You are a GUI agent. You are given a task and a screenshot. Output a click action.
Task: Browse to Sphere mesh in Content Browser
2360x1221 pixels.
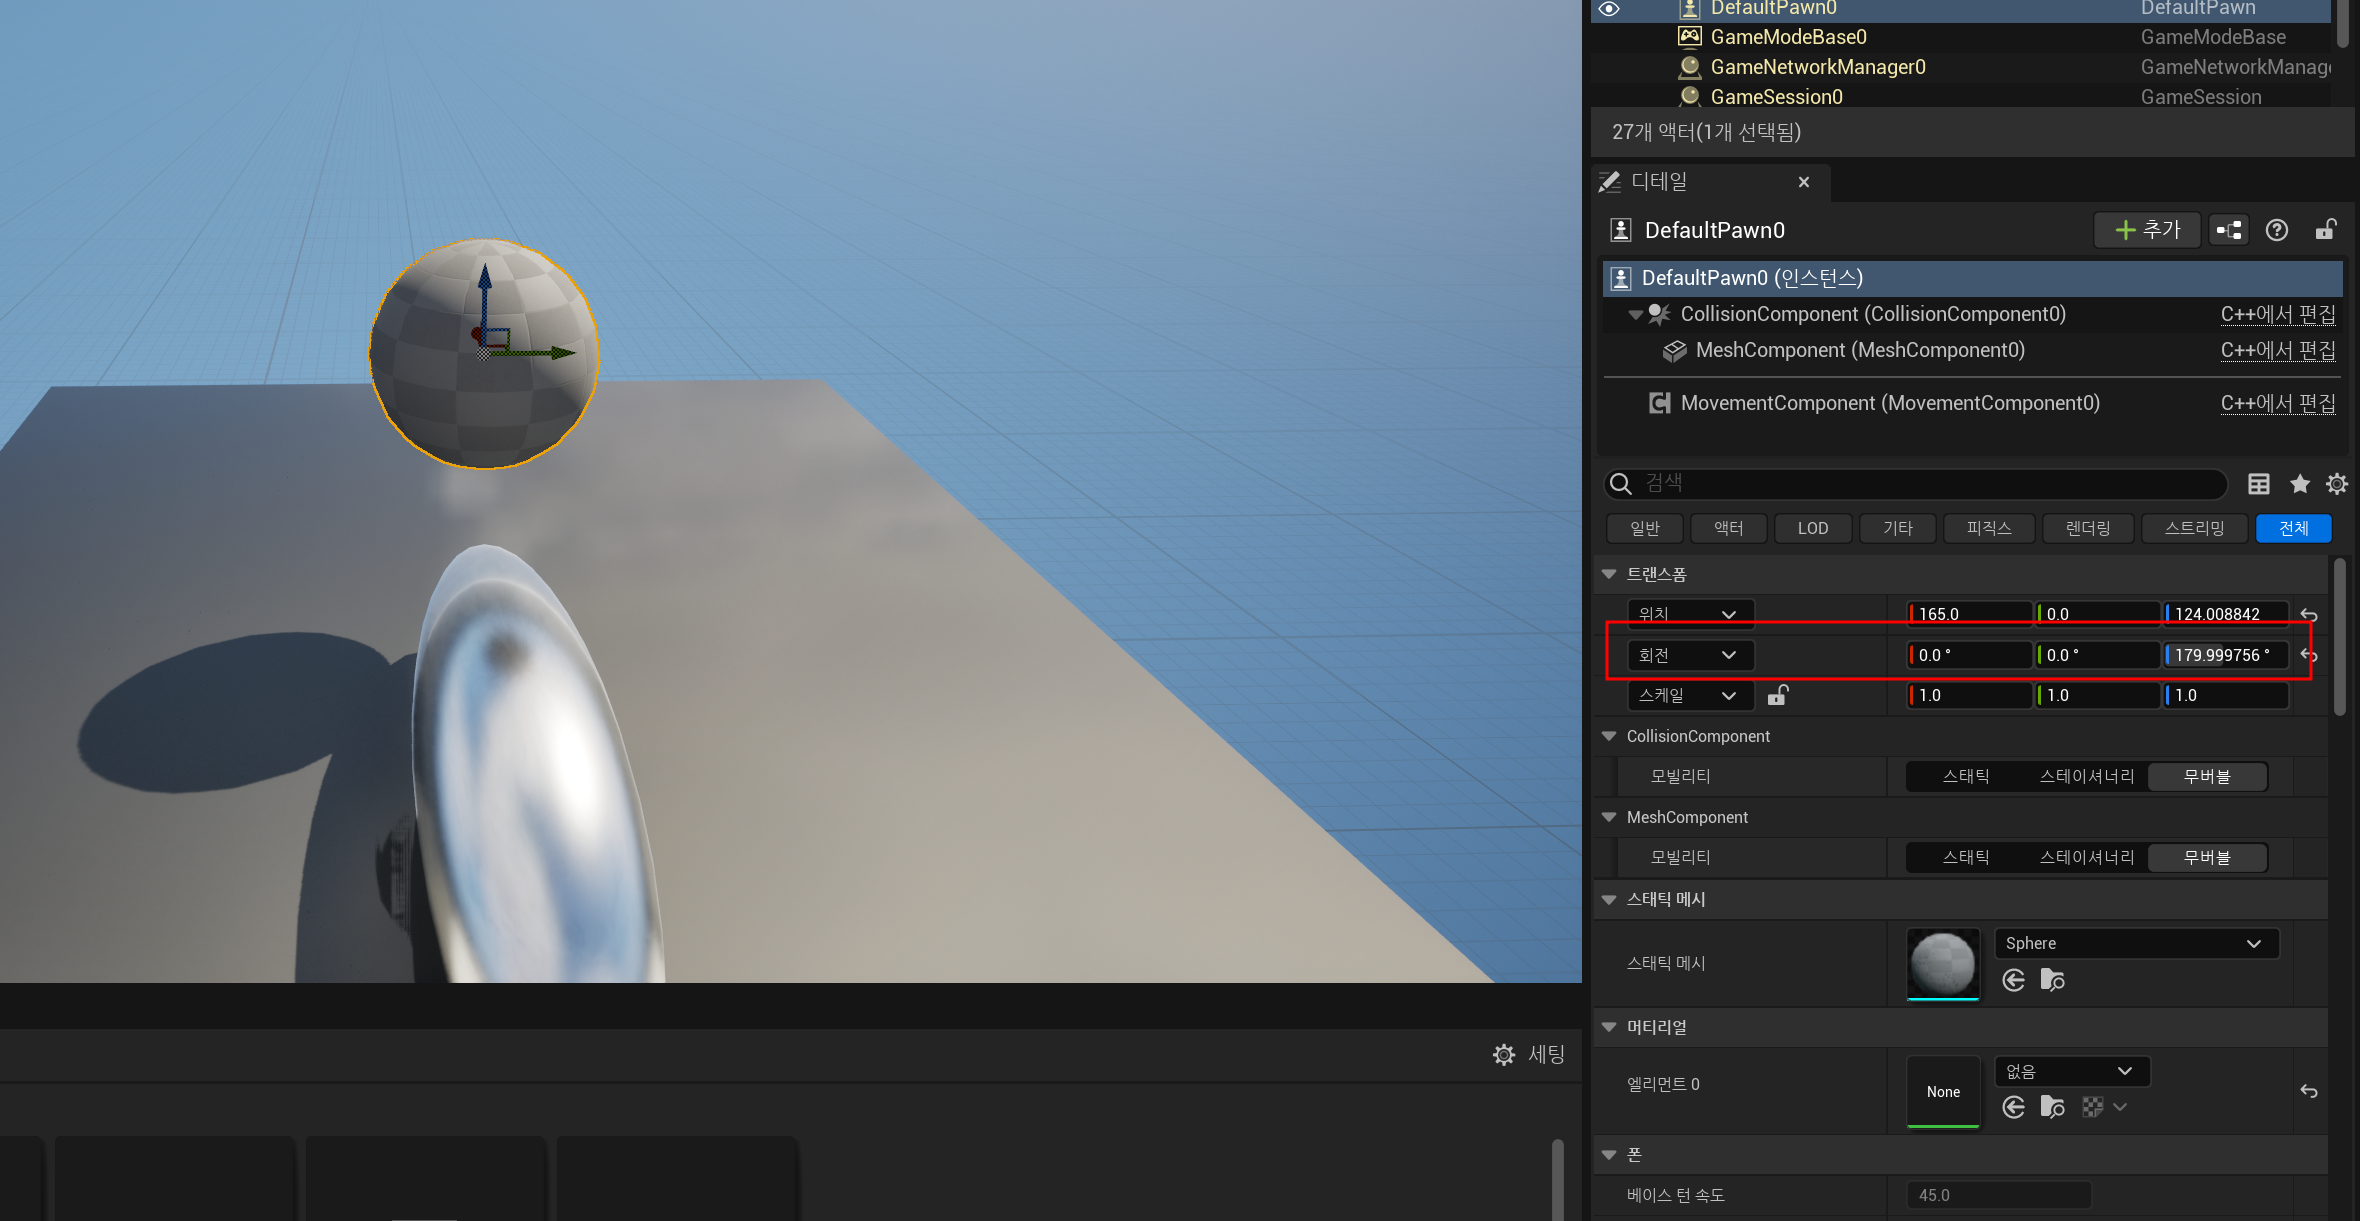[2052, 980]
